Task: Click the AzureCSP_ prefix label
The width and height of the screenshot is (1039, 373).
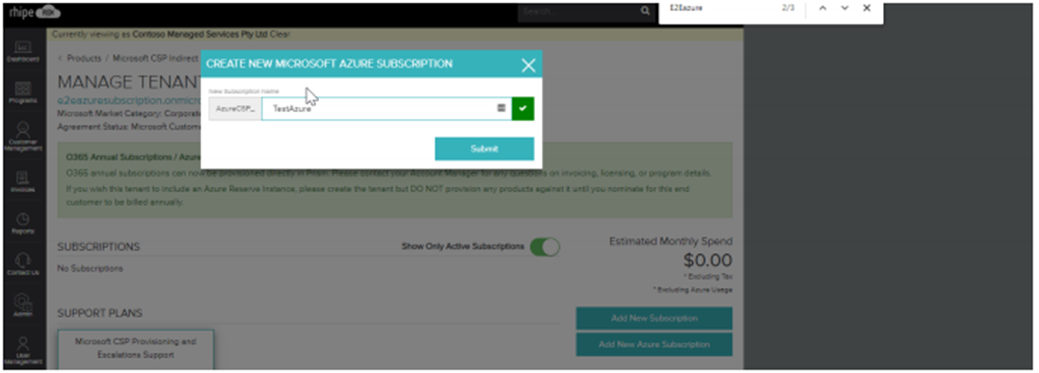Action: coord(235,108)
